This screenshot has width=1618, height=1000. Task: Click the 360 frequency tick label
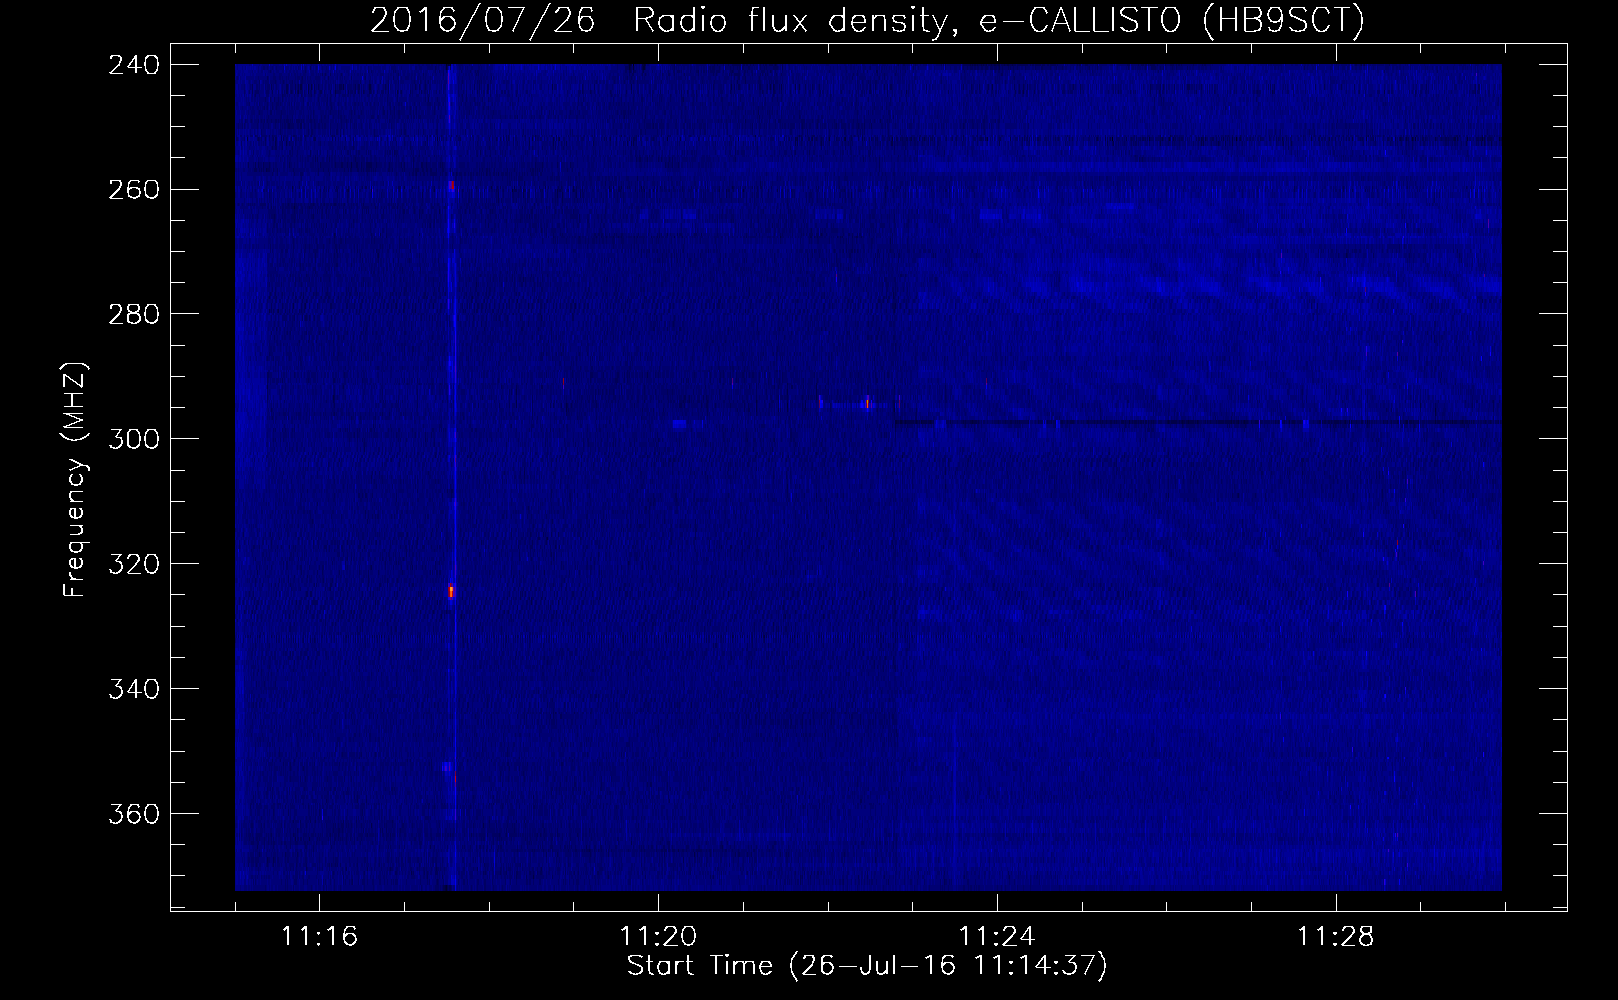tap(132, 814)
